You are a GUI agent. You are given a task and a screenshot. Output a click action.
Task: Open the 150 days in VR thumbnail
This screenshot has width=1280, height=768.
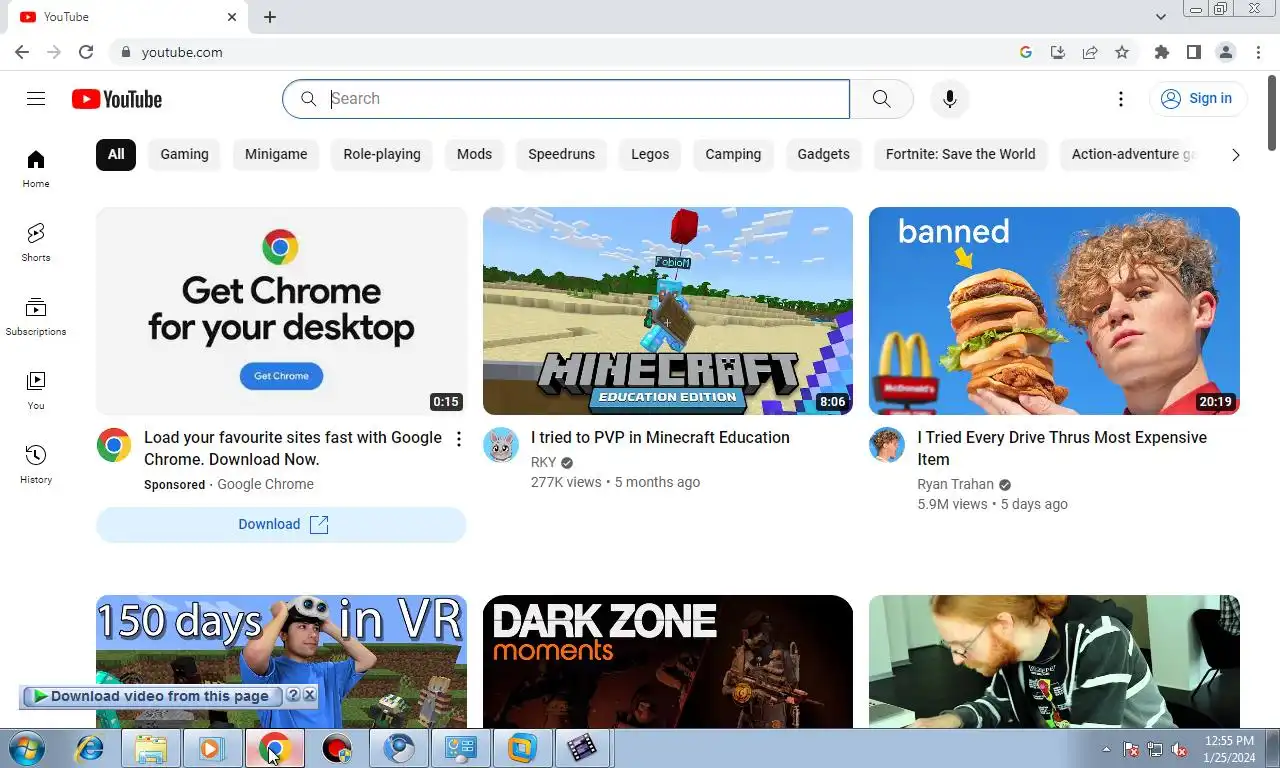coord(281,661)
